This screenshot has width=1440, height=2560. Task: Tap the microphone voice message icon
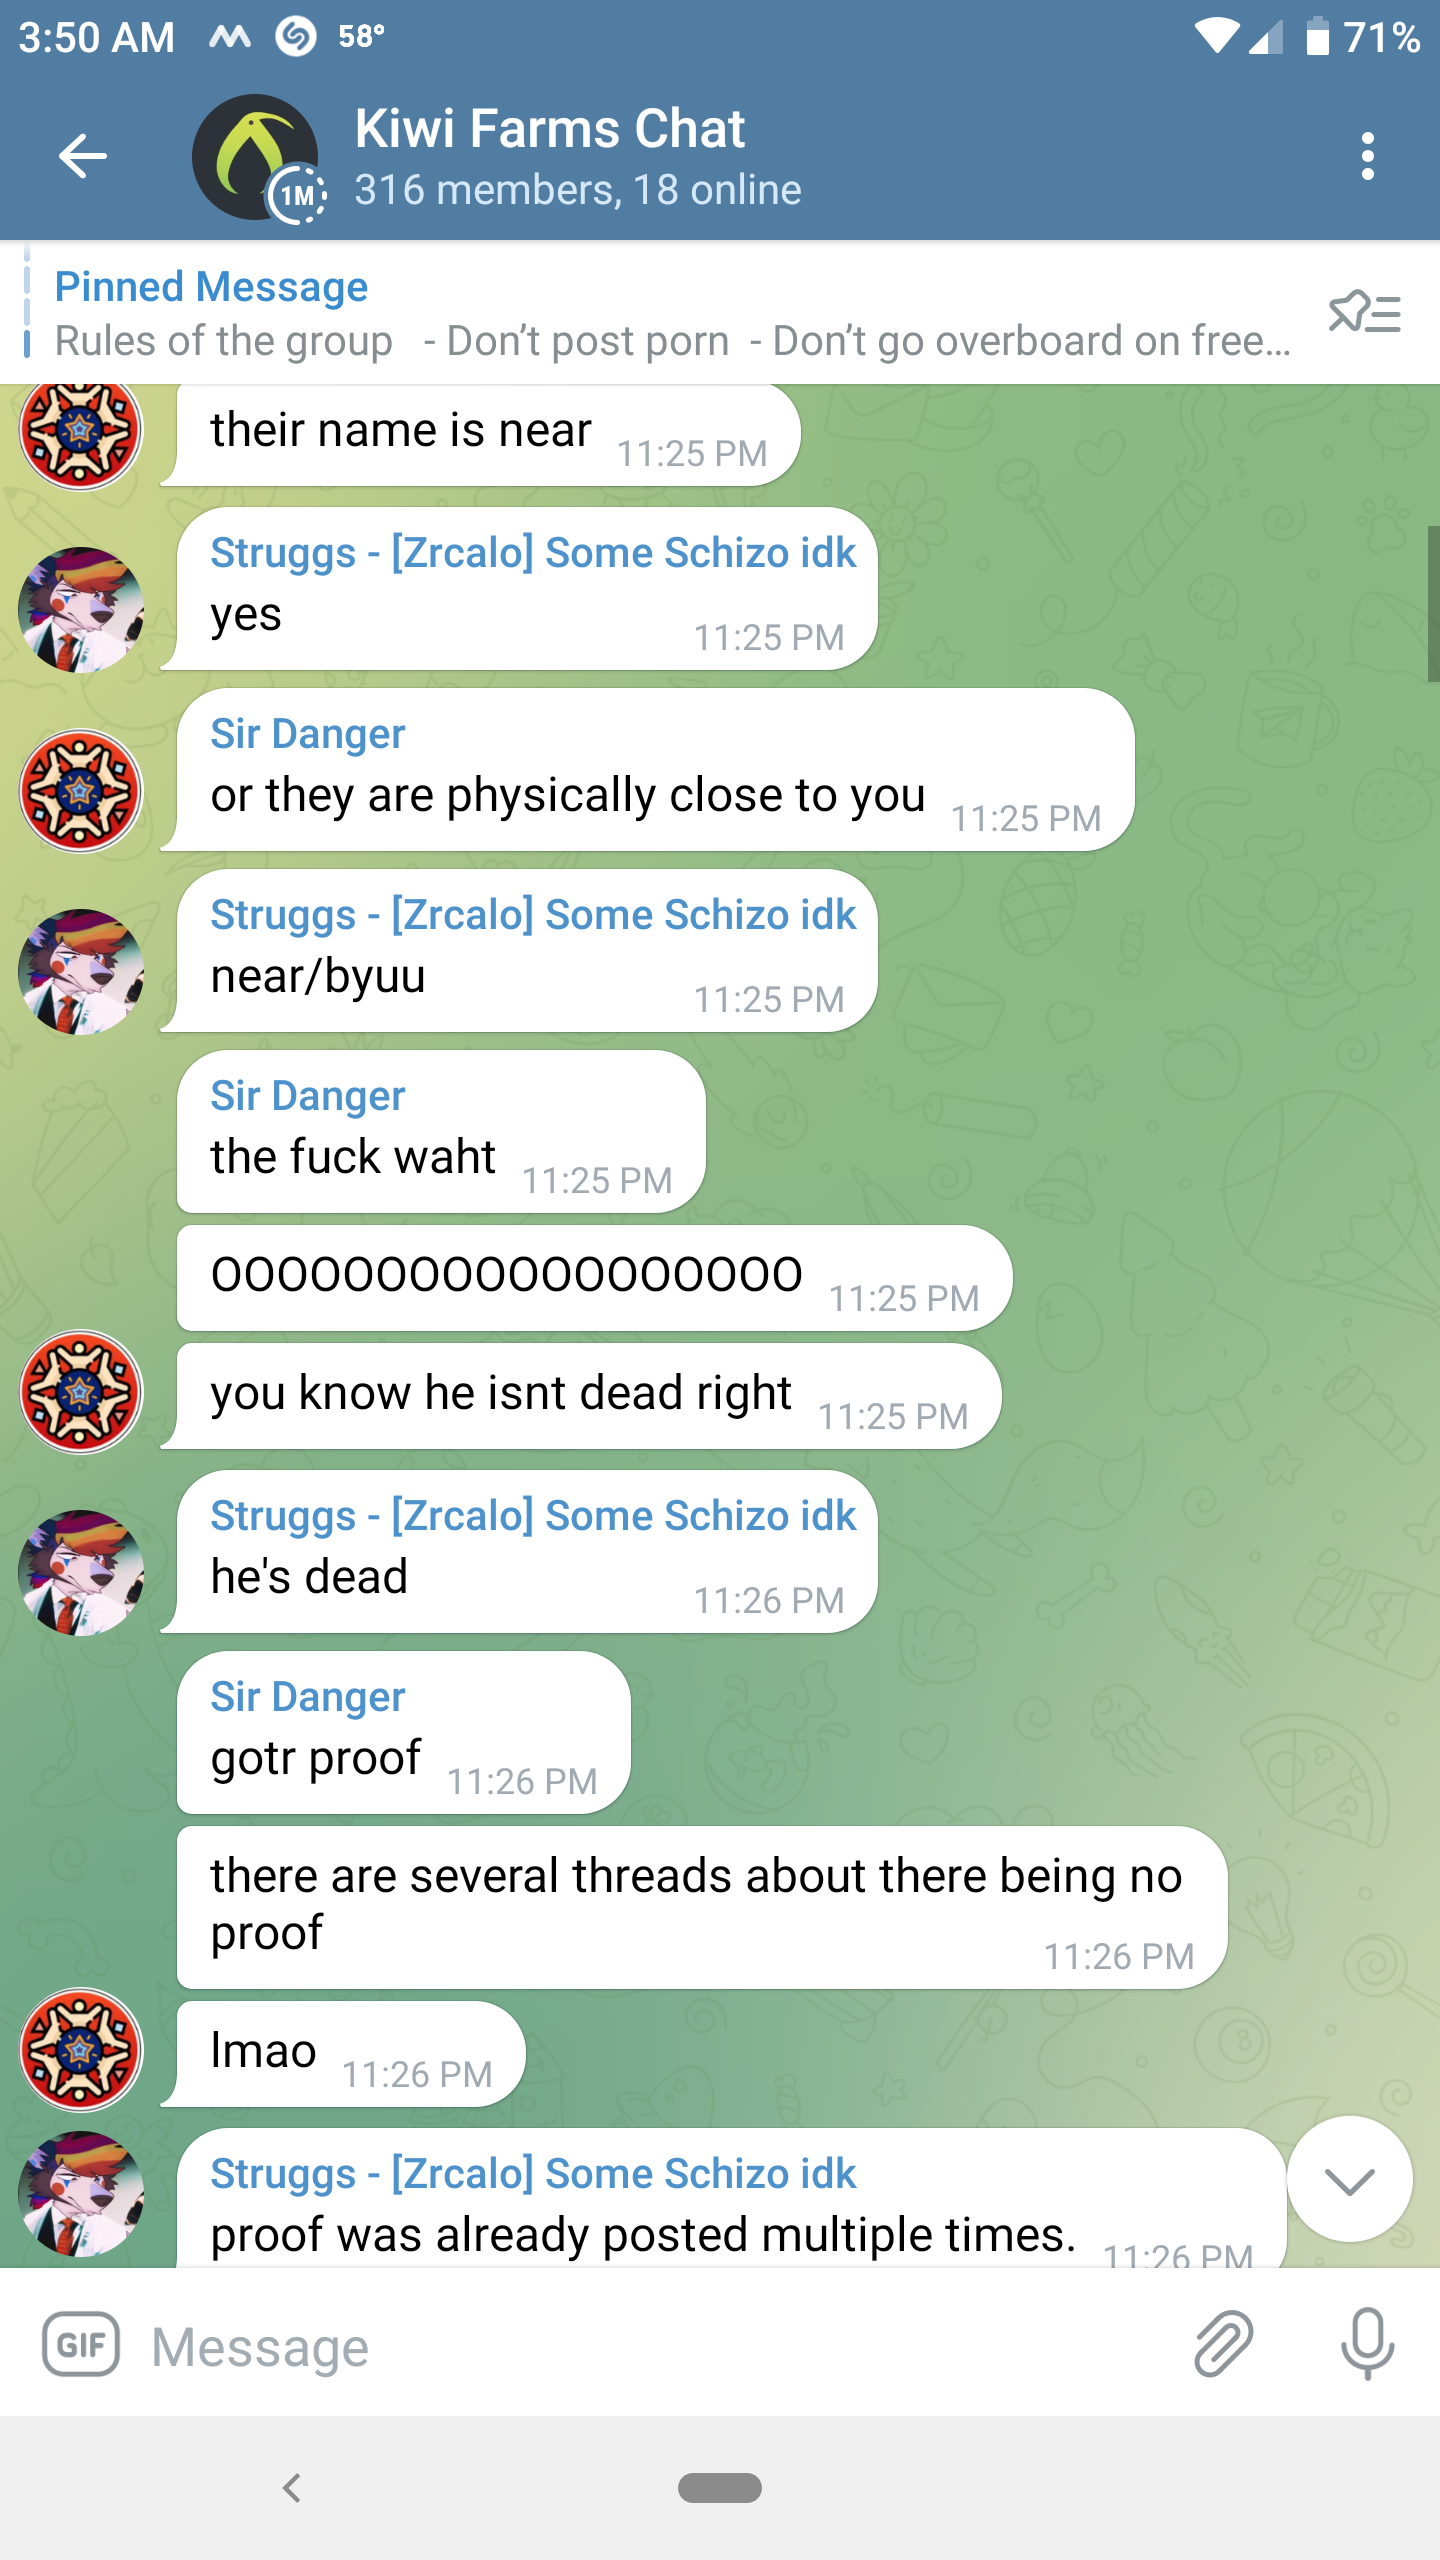coord(1367,2343)
